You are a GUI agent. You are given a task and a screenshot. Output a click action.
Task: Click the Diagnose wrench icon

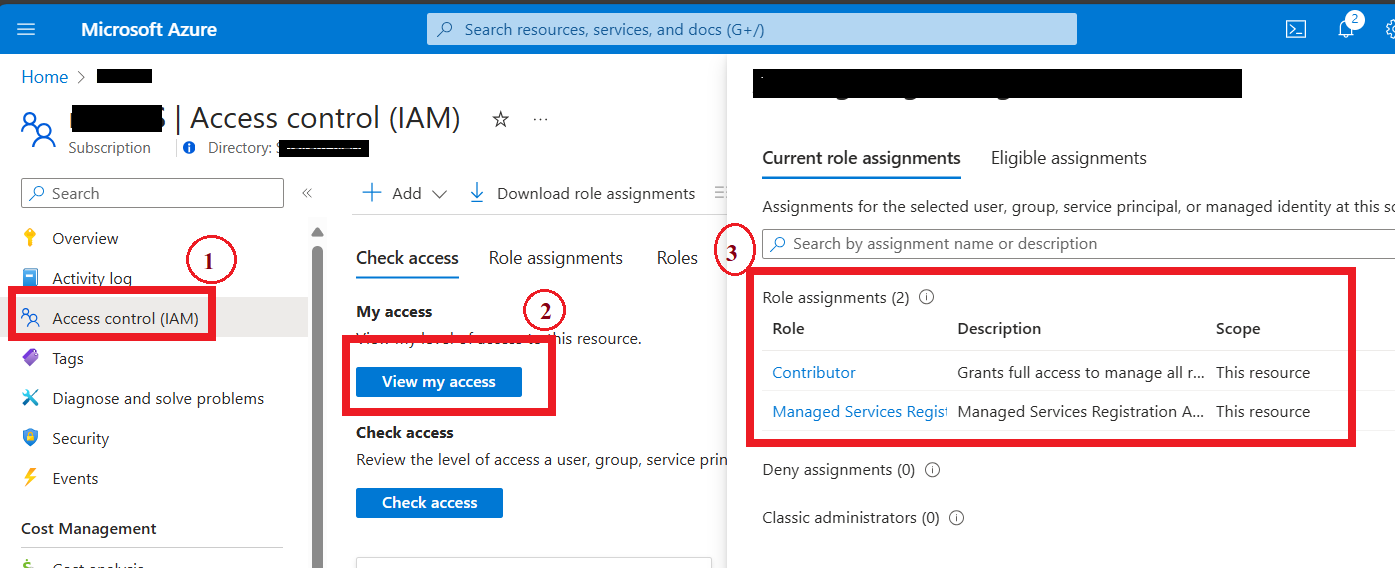(x=30, y=398)
